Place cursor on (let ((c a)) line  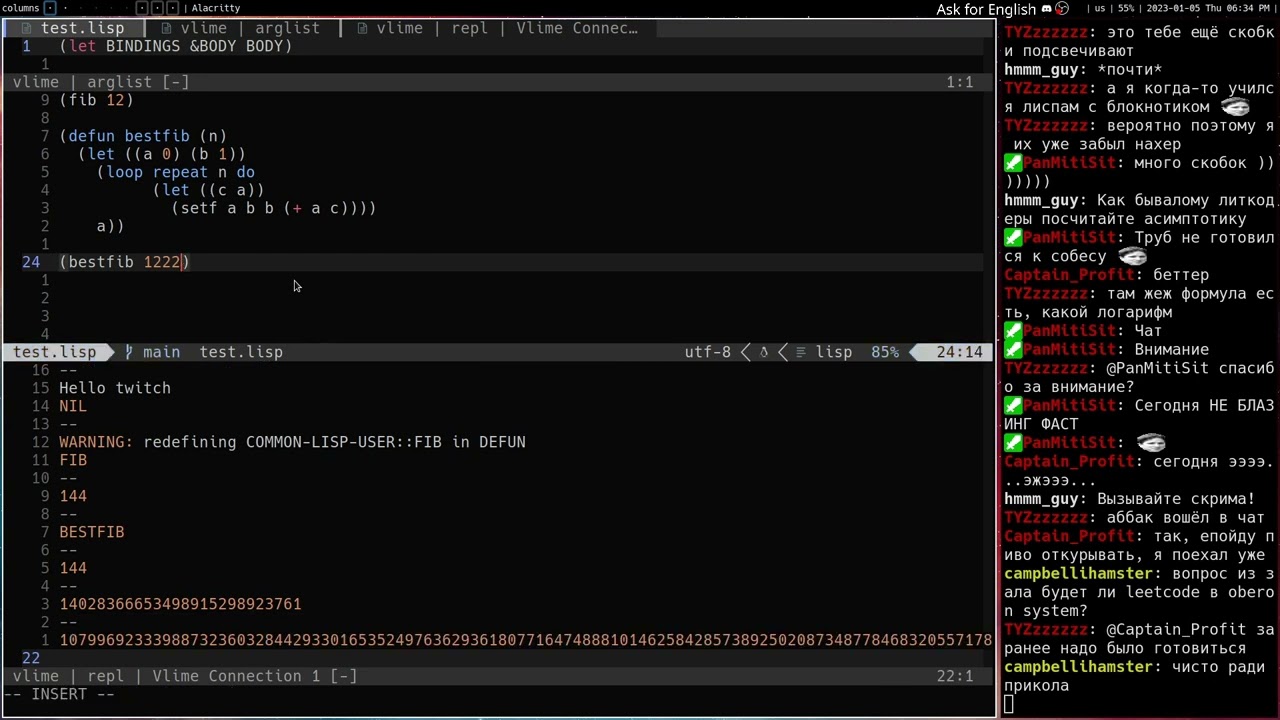pos(209,190)
